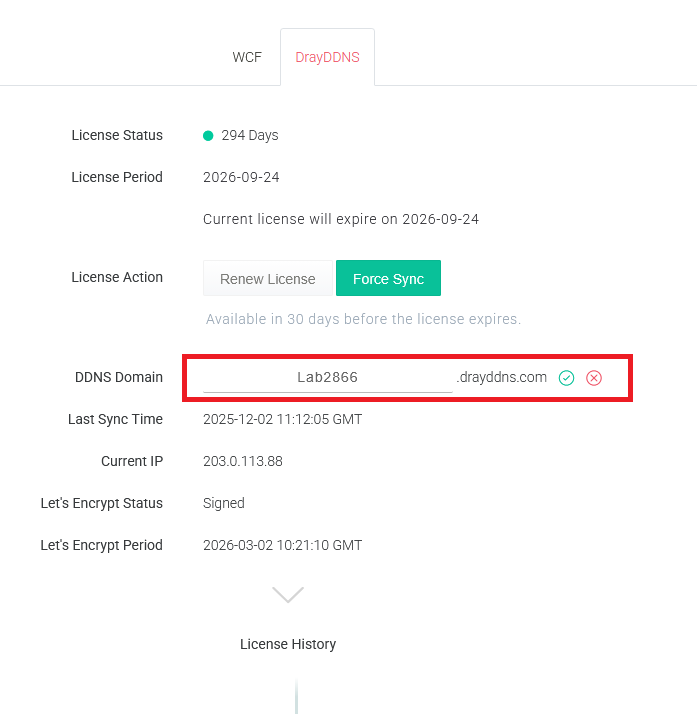This screenshot has width=697, height=714.
Task: Select the '294 Days' license status text
Action: pyautogui.click(x=250, y=135)
